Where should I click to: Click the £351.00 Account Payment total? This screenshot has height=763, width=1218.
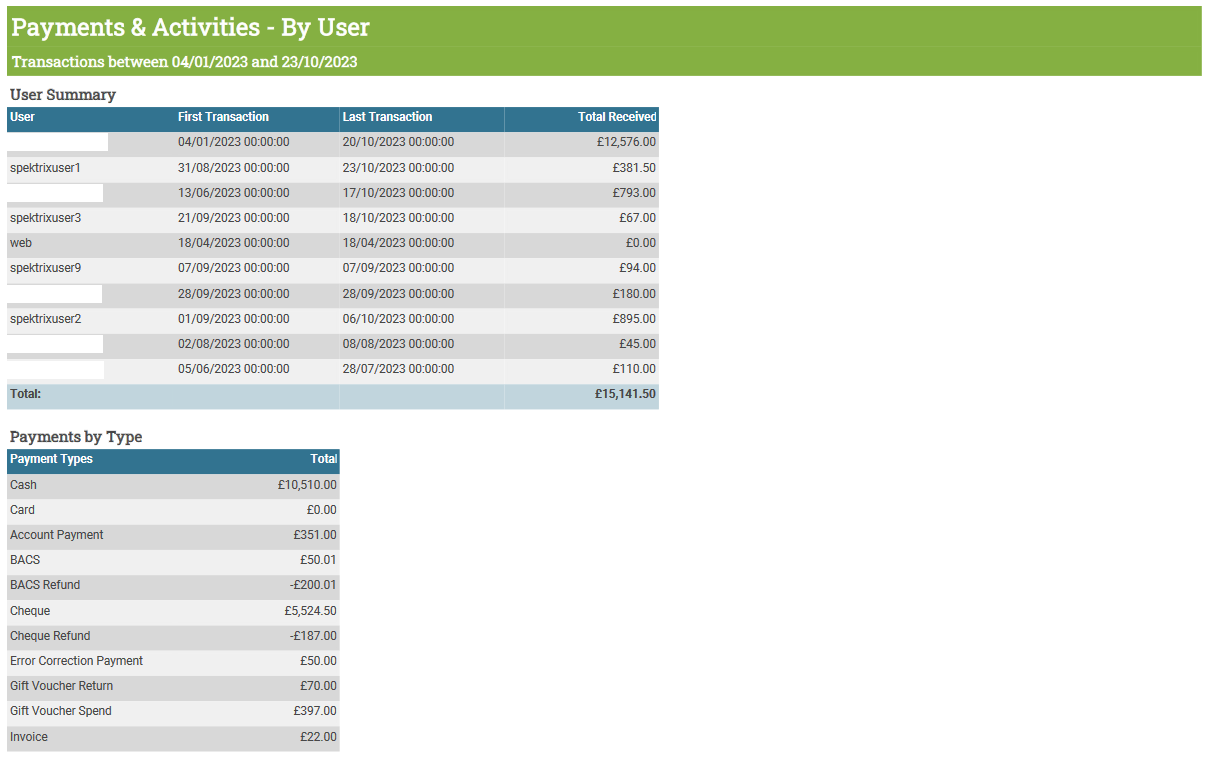click(x=315, y=535)
